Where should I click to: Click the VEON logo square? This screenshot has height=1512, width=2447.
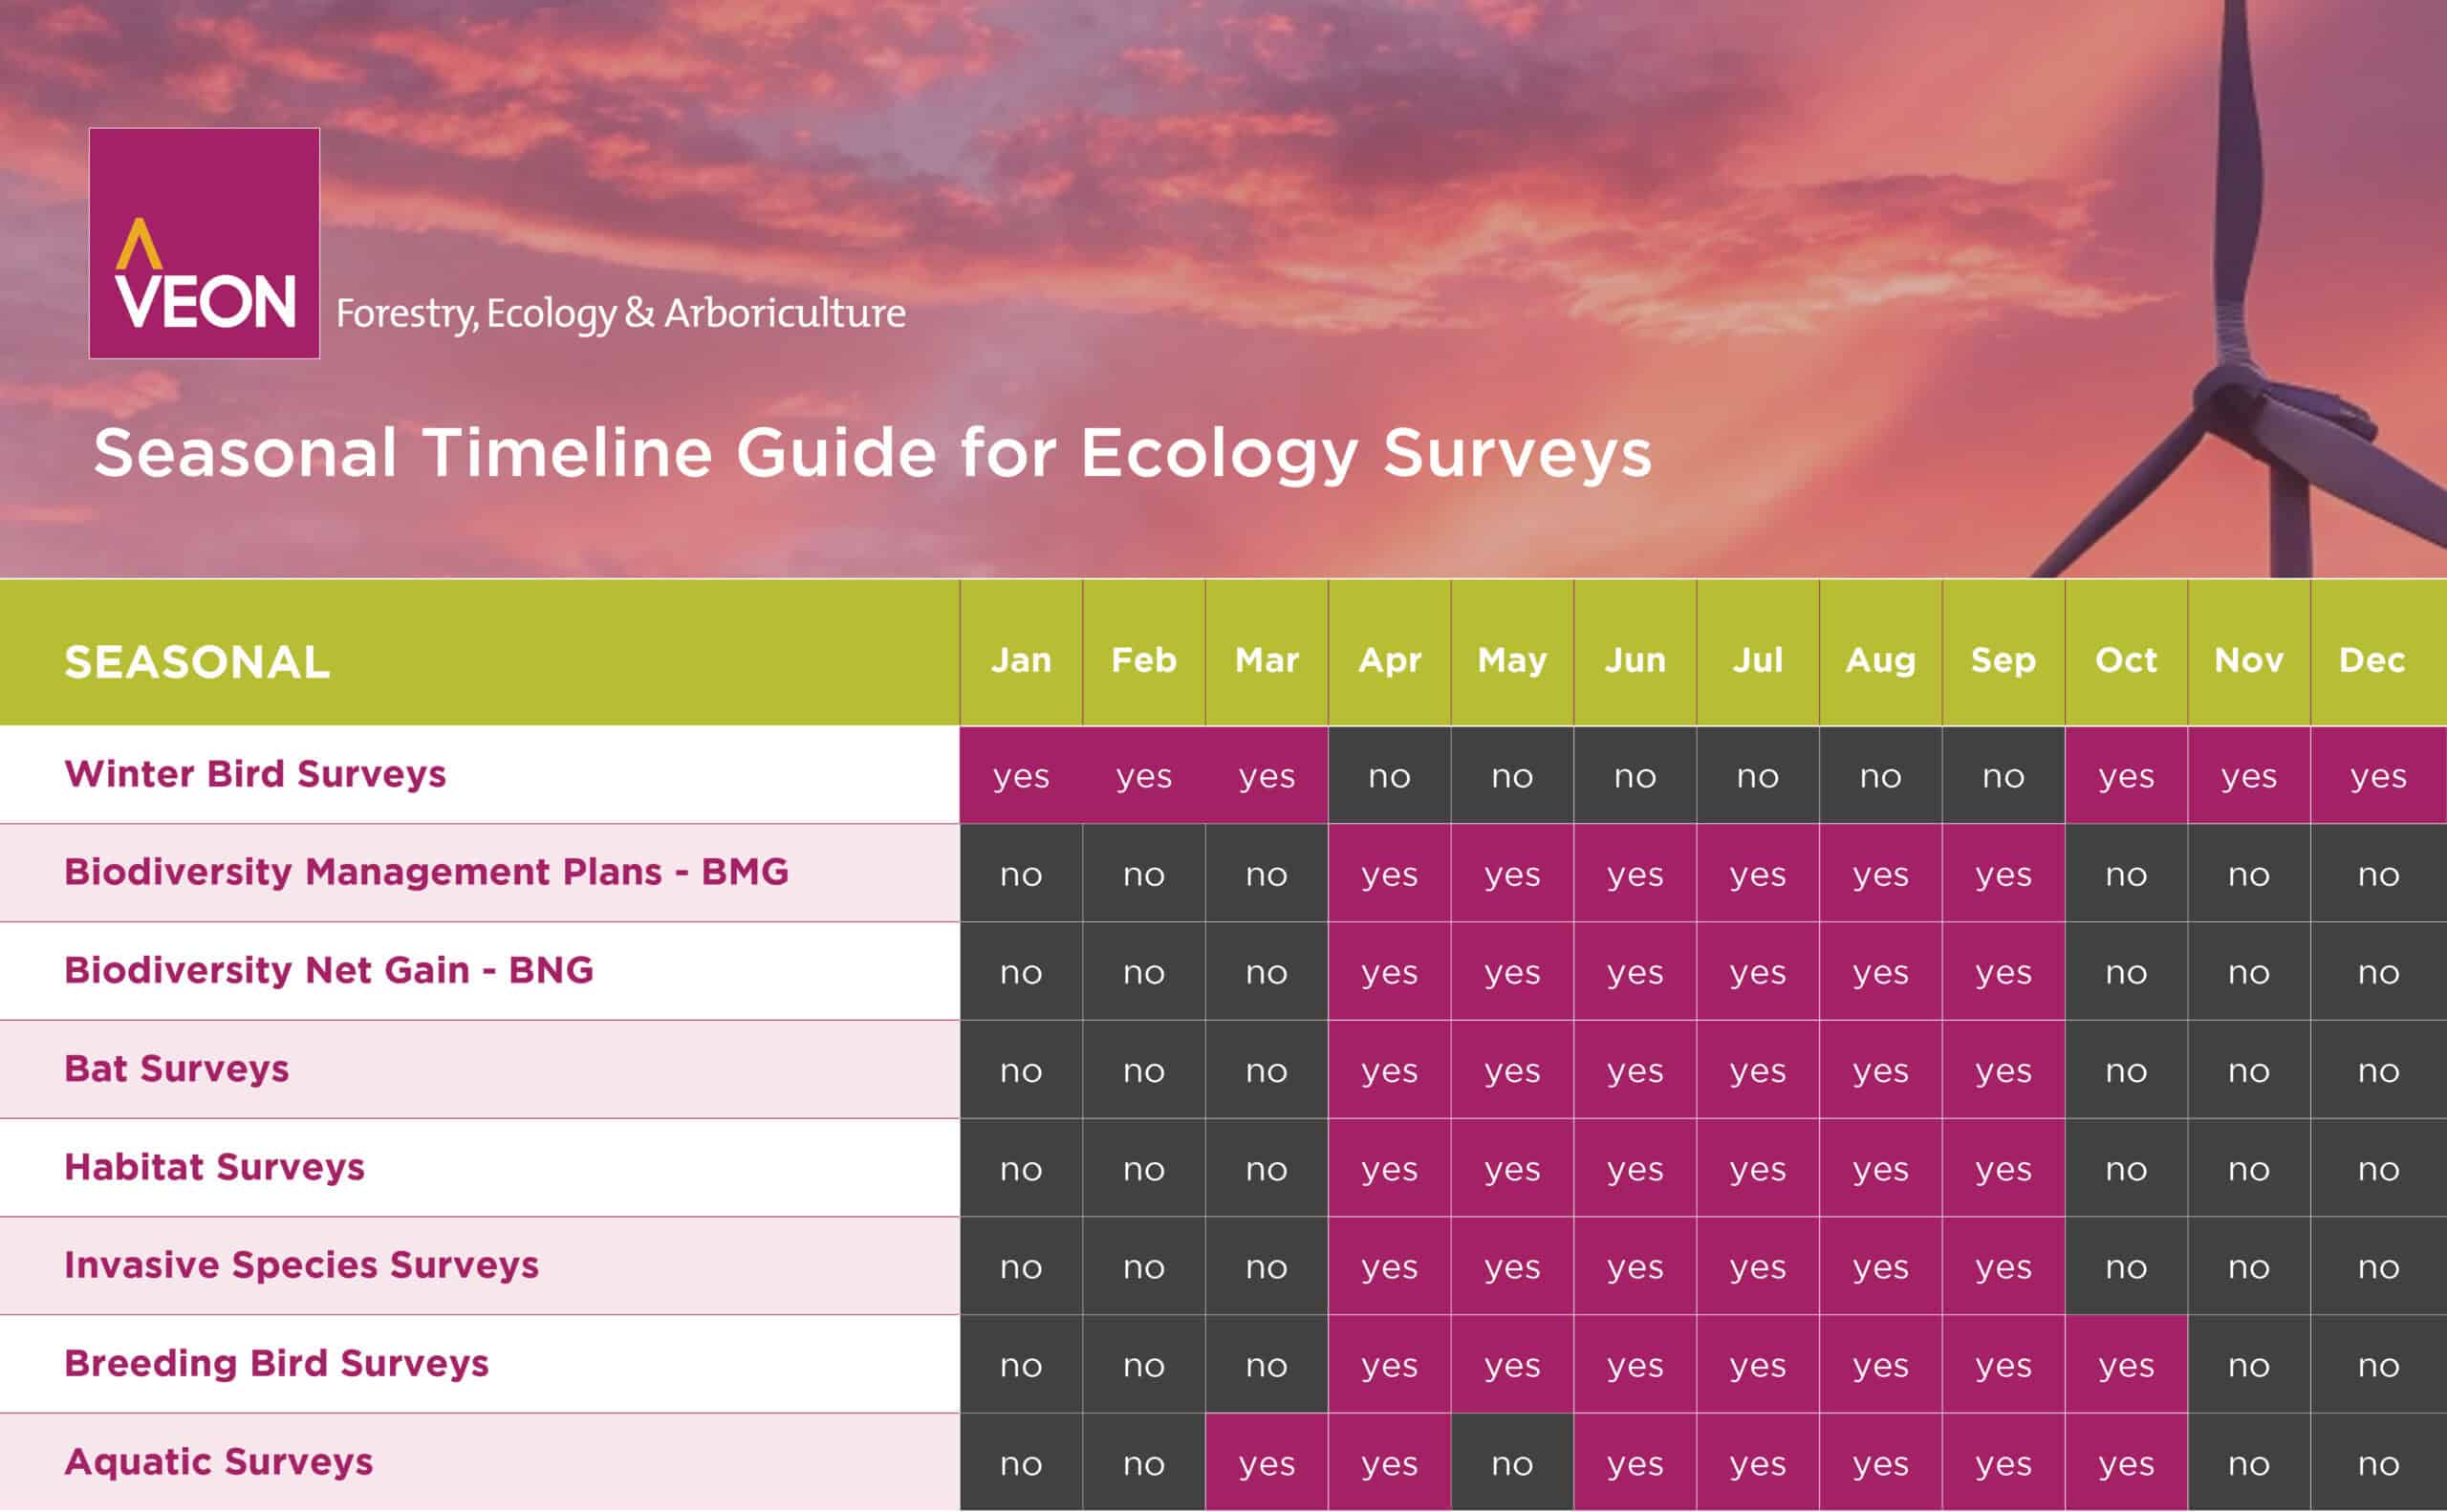pos(204,243)
